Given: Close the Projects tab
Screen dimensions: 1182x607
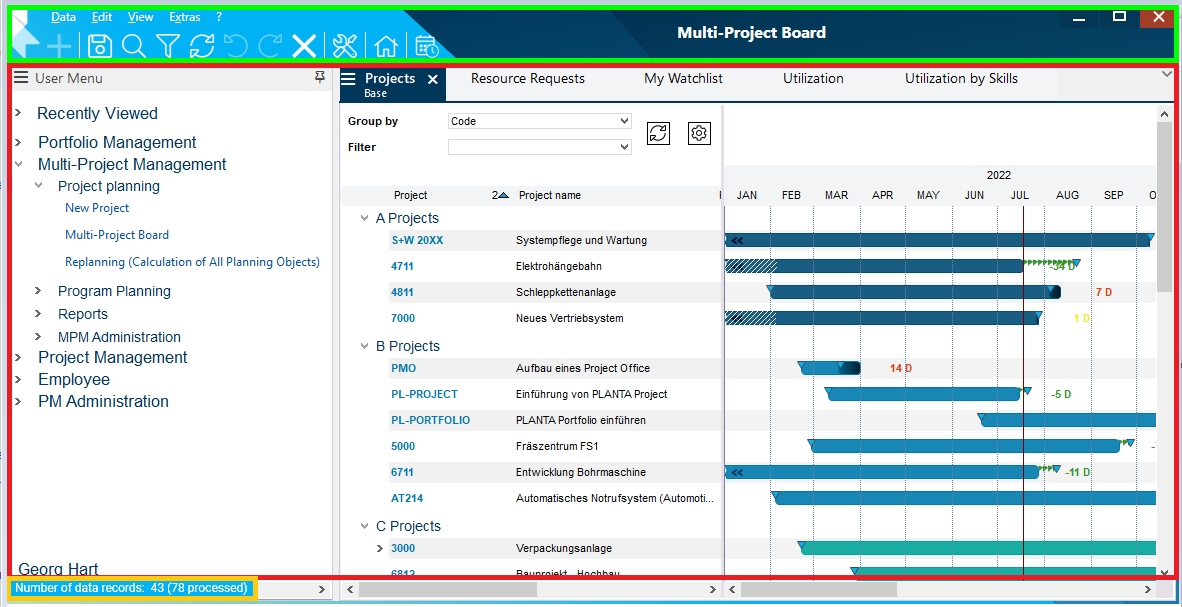Looking at the screenshot, I should [433, 79].
